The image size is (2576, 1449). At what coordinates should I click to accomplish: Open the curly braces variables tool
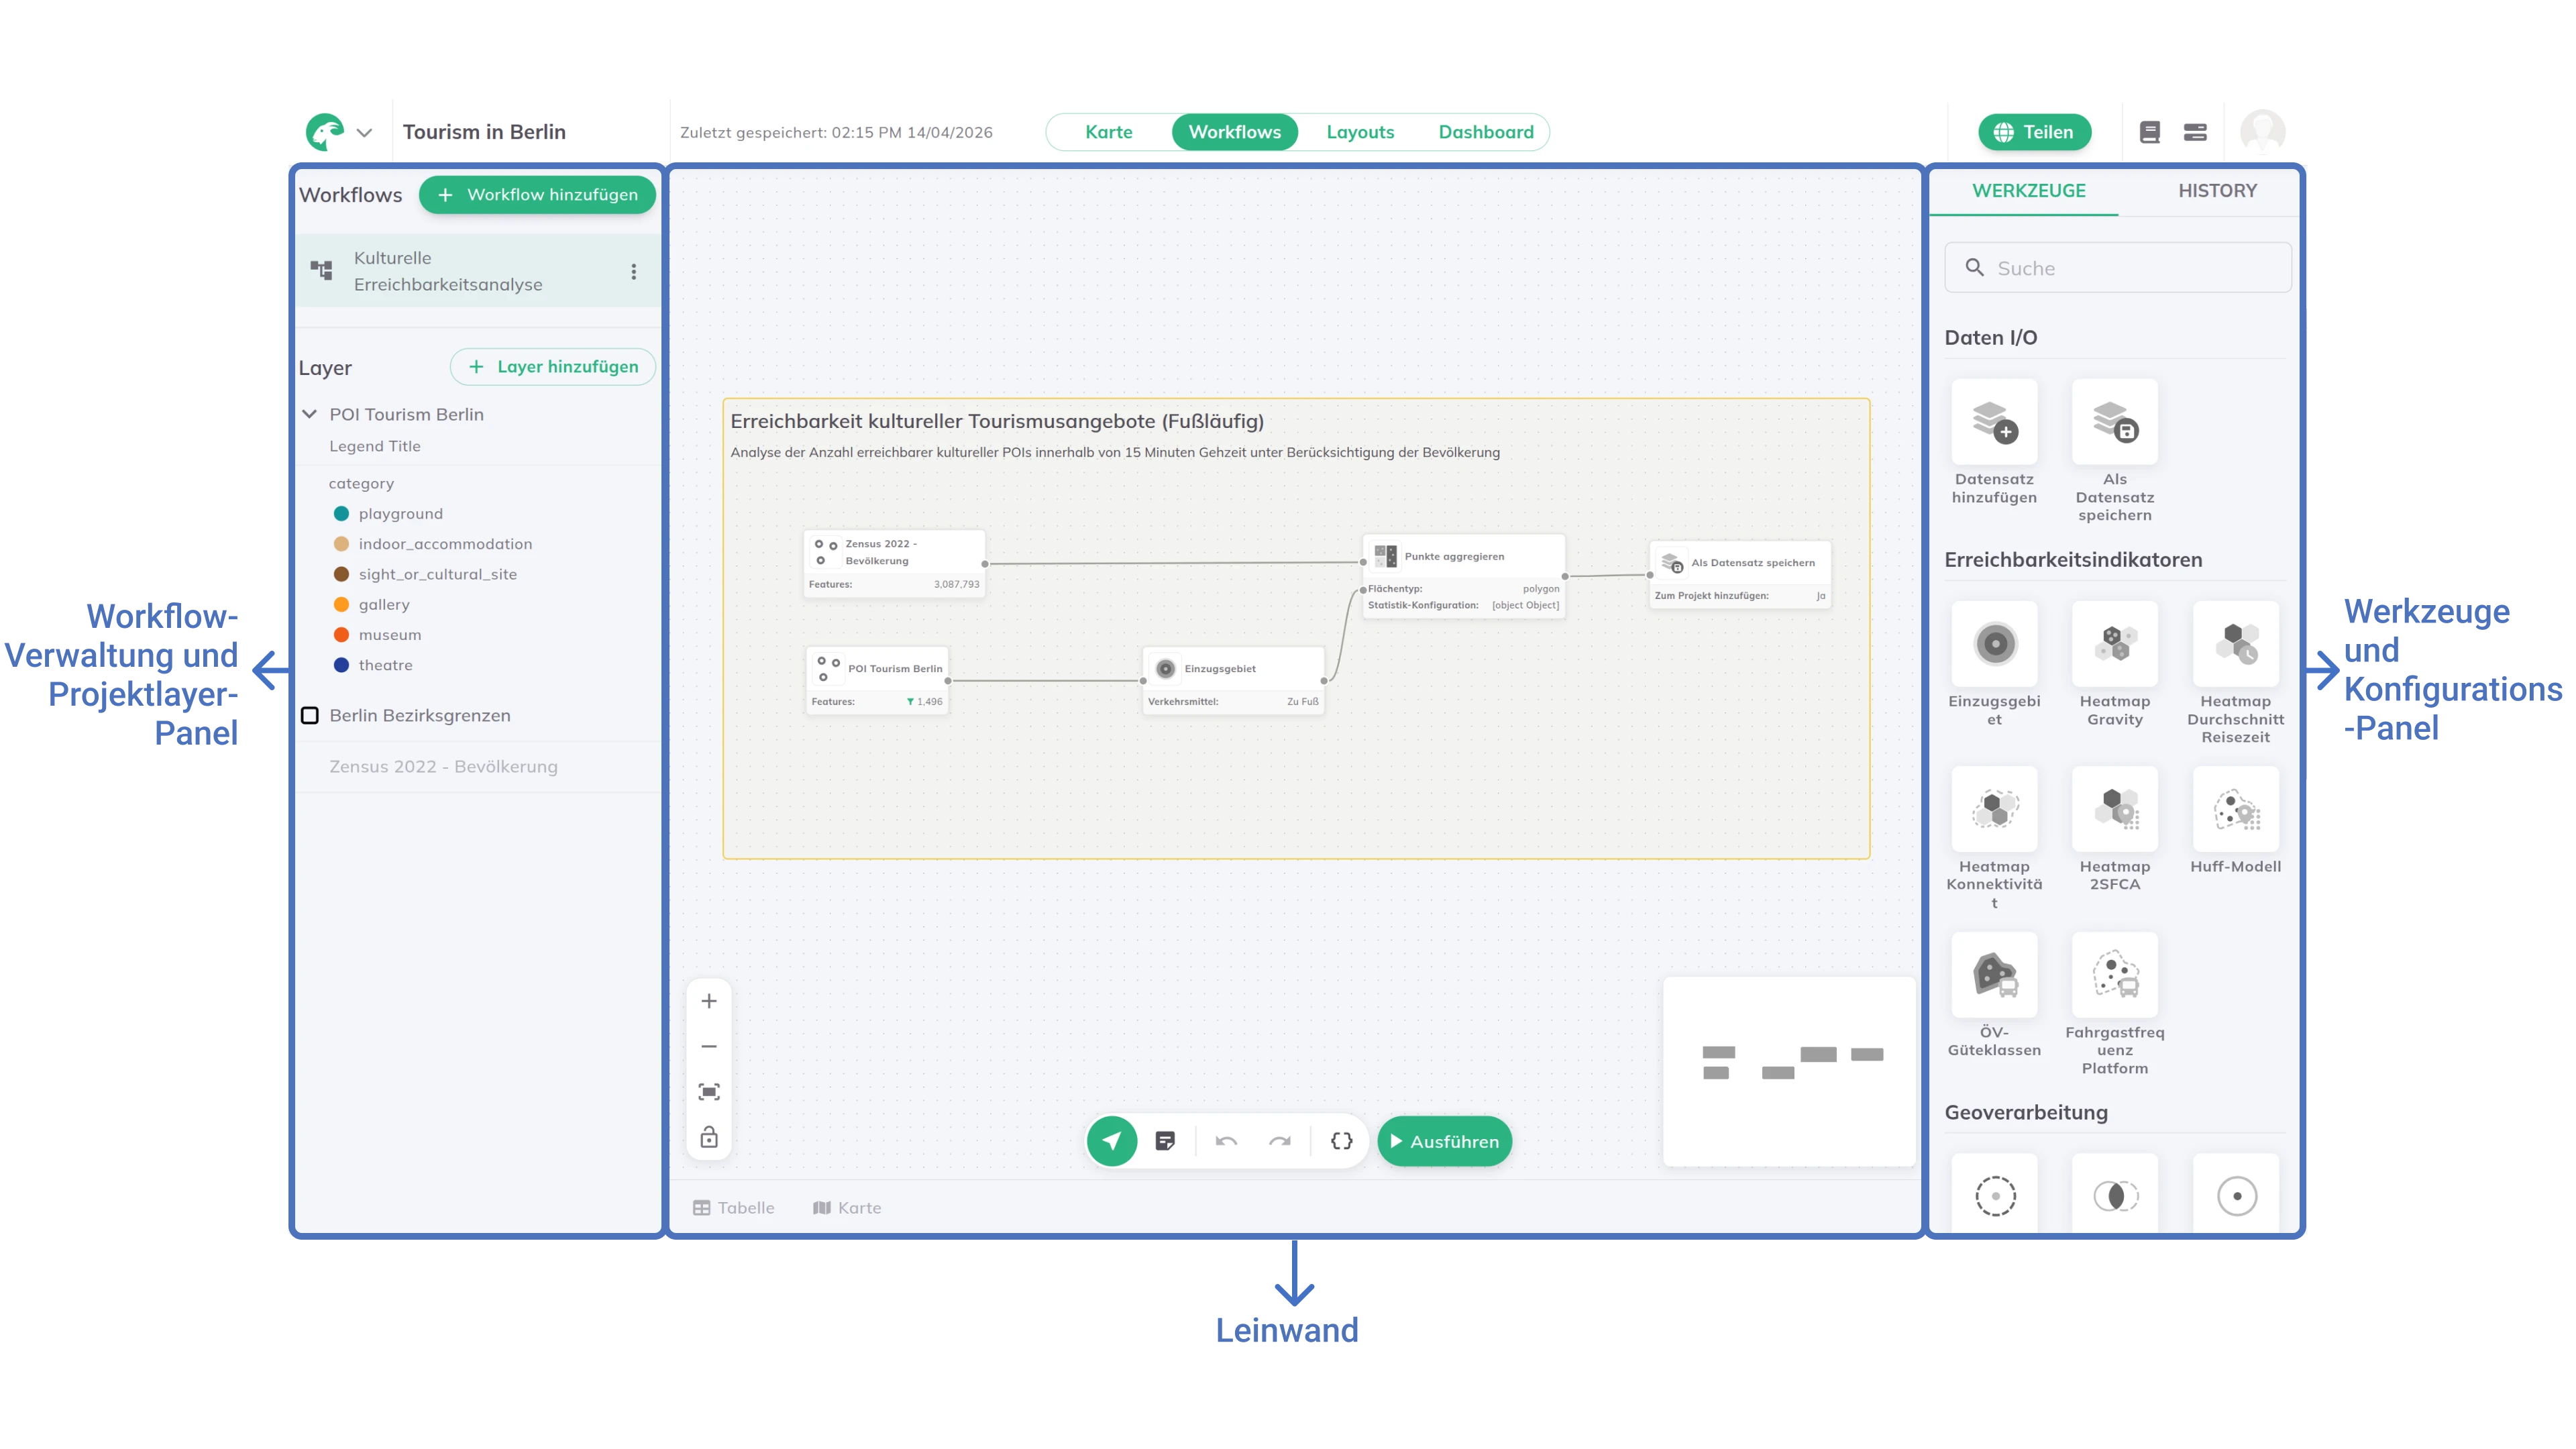click(x=1342, y=1141)
